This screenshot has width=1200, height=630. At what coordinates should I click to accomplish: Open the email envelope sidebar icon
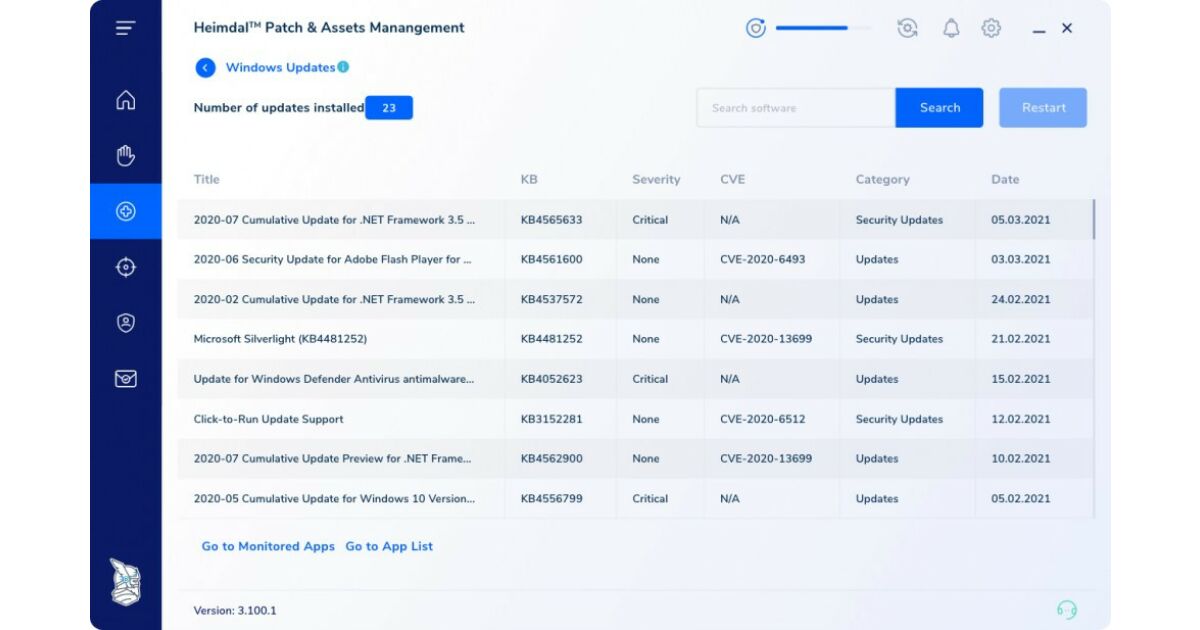coord(125,379)
